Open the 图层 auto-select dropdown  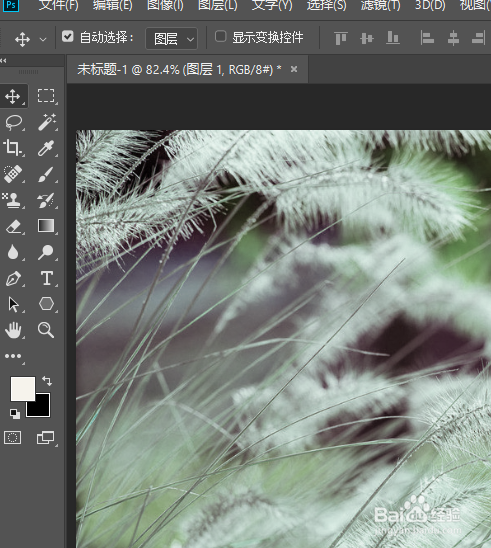[171, 38]
